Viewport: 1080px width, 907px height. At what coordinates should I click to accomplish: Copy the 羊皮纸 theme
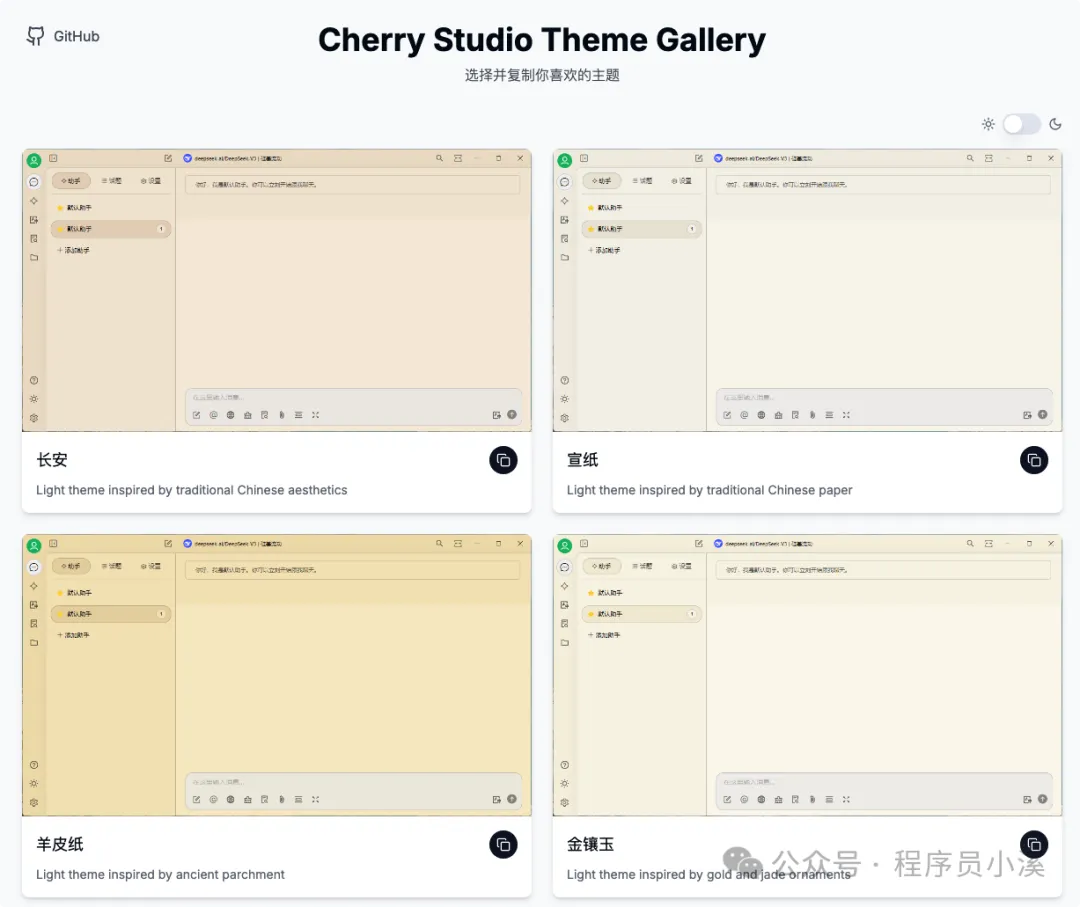503,844
